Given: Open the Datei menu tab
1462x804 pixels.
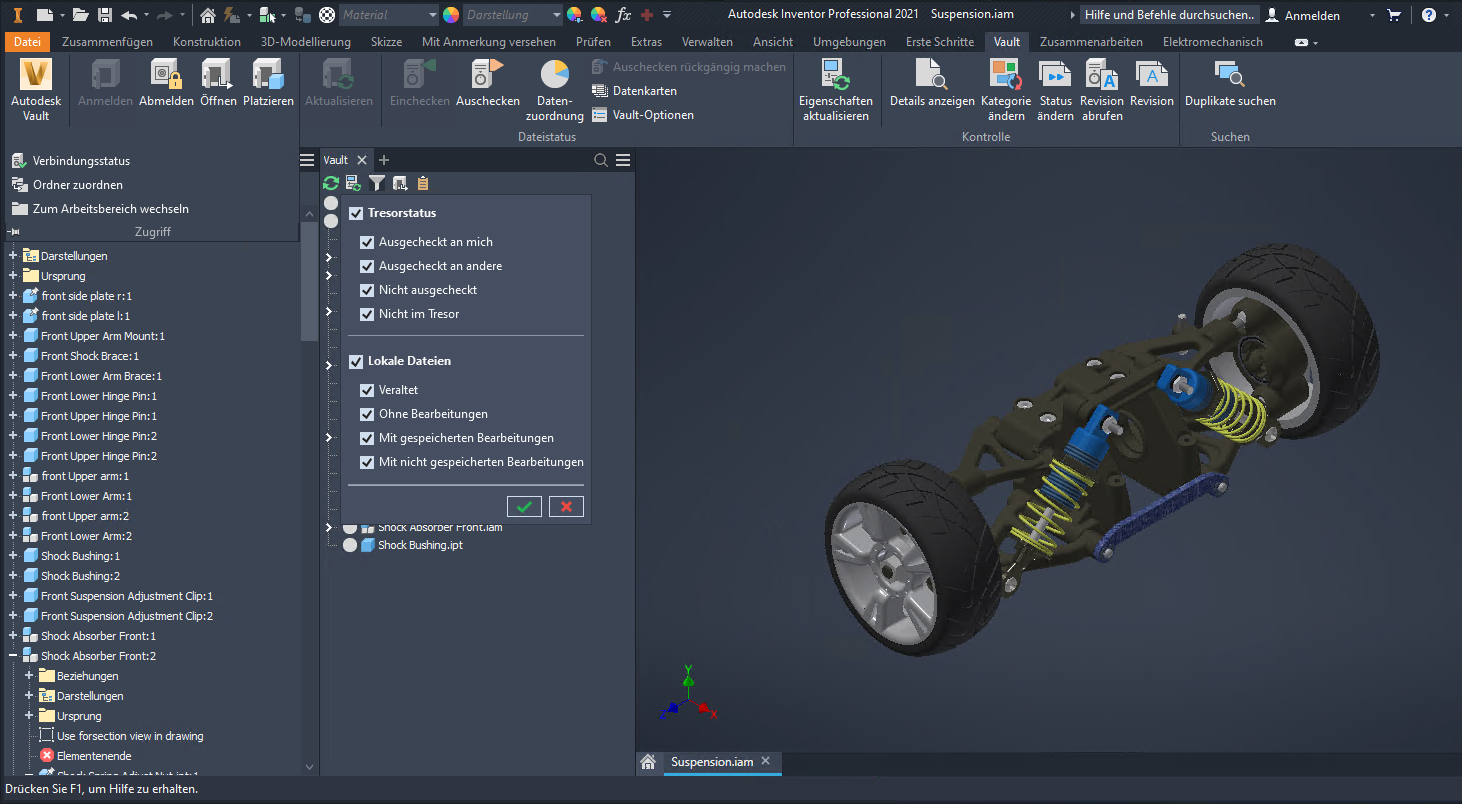Looking at the screenshot, I should [27, 42].
